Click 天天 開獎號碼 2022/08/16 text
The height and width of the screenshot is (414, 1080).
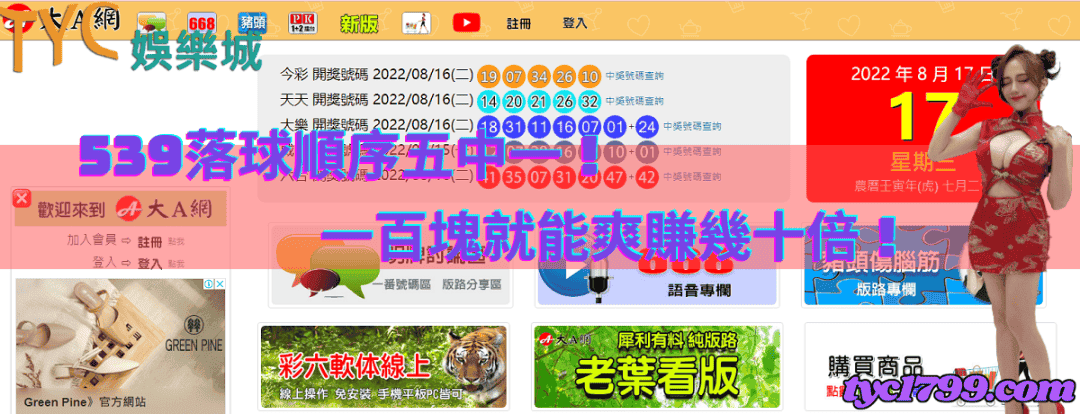click(376, 101)
